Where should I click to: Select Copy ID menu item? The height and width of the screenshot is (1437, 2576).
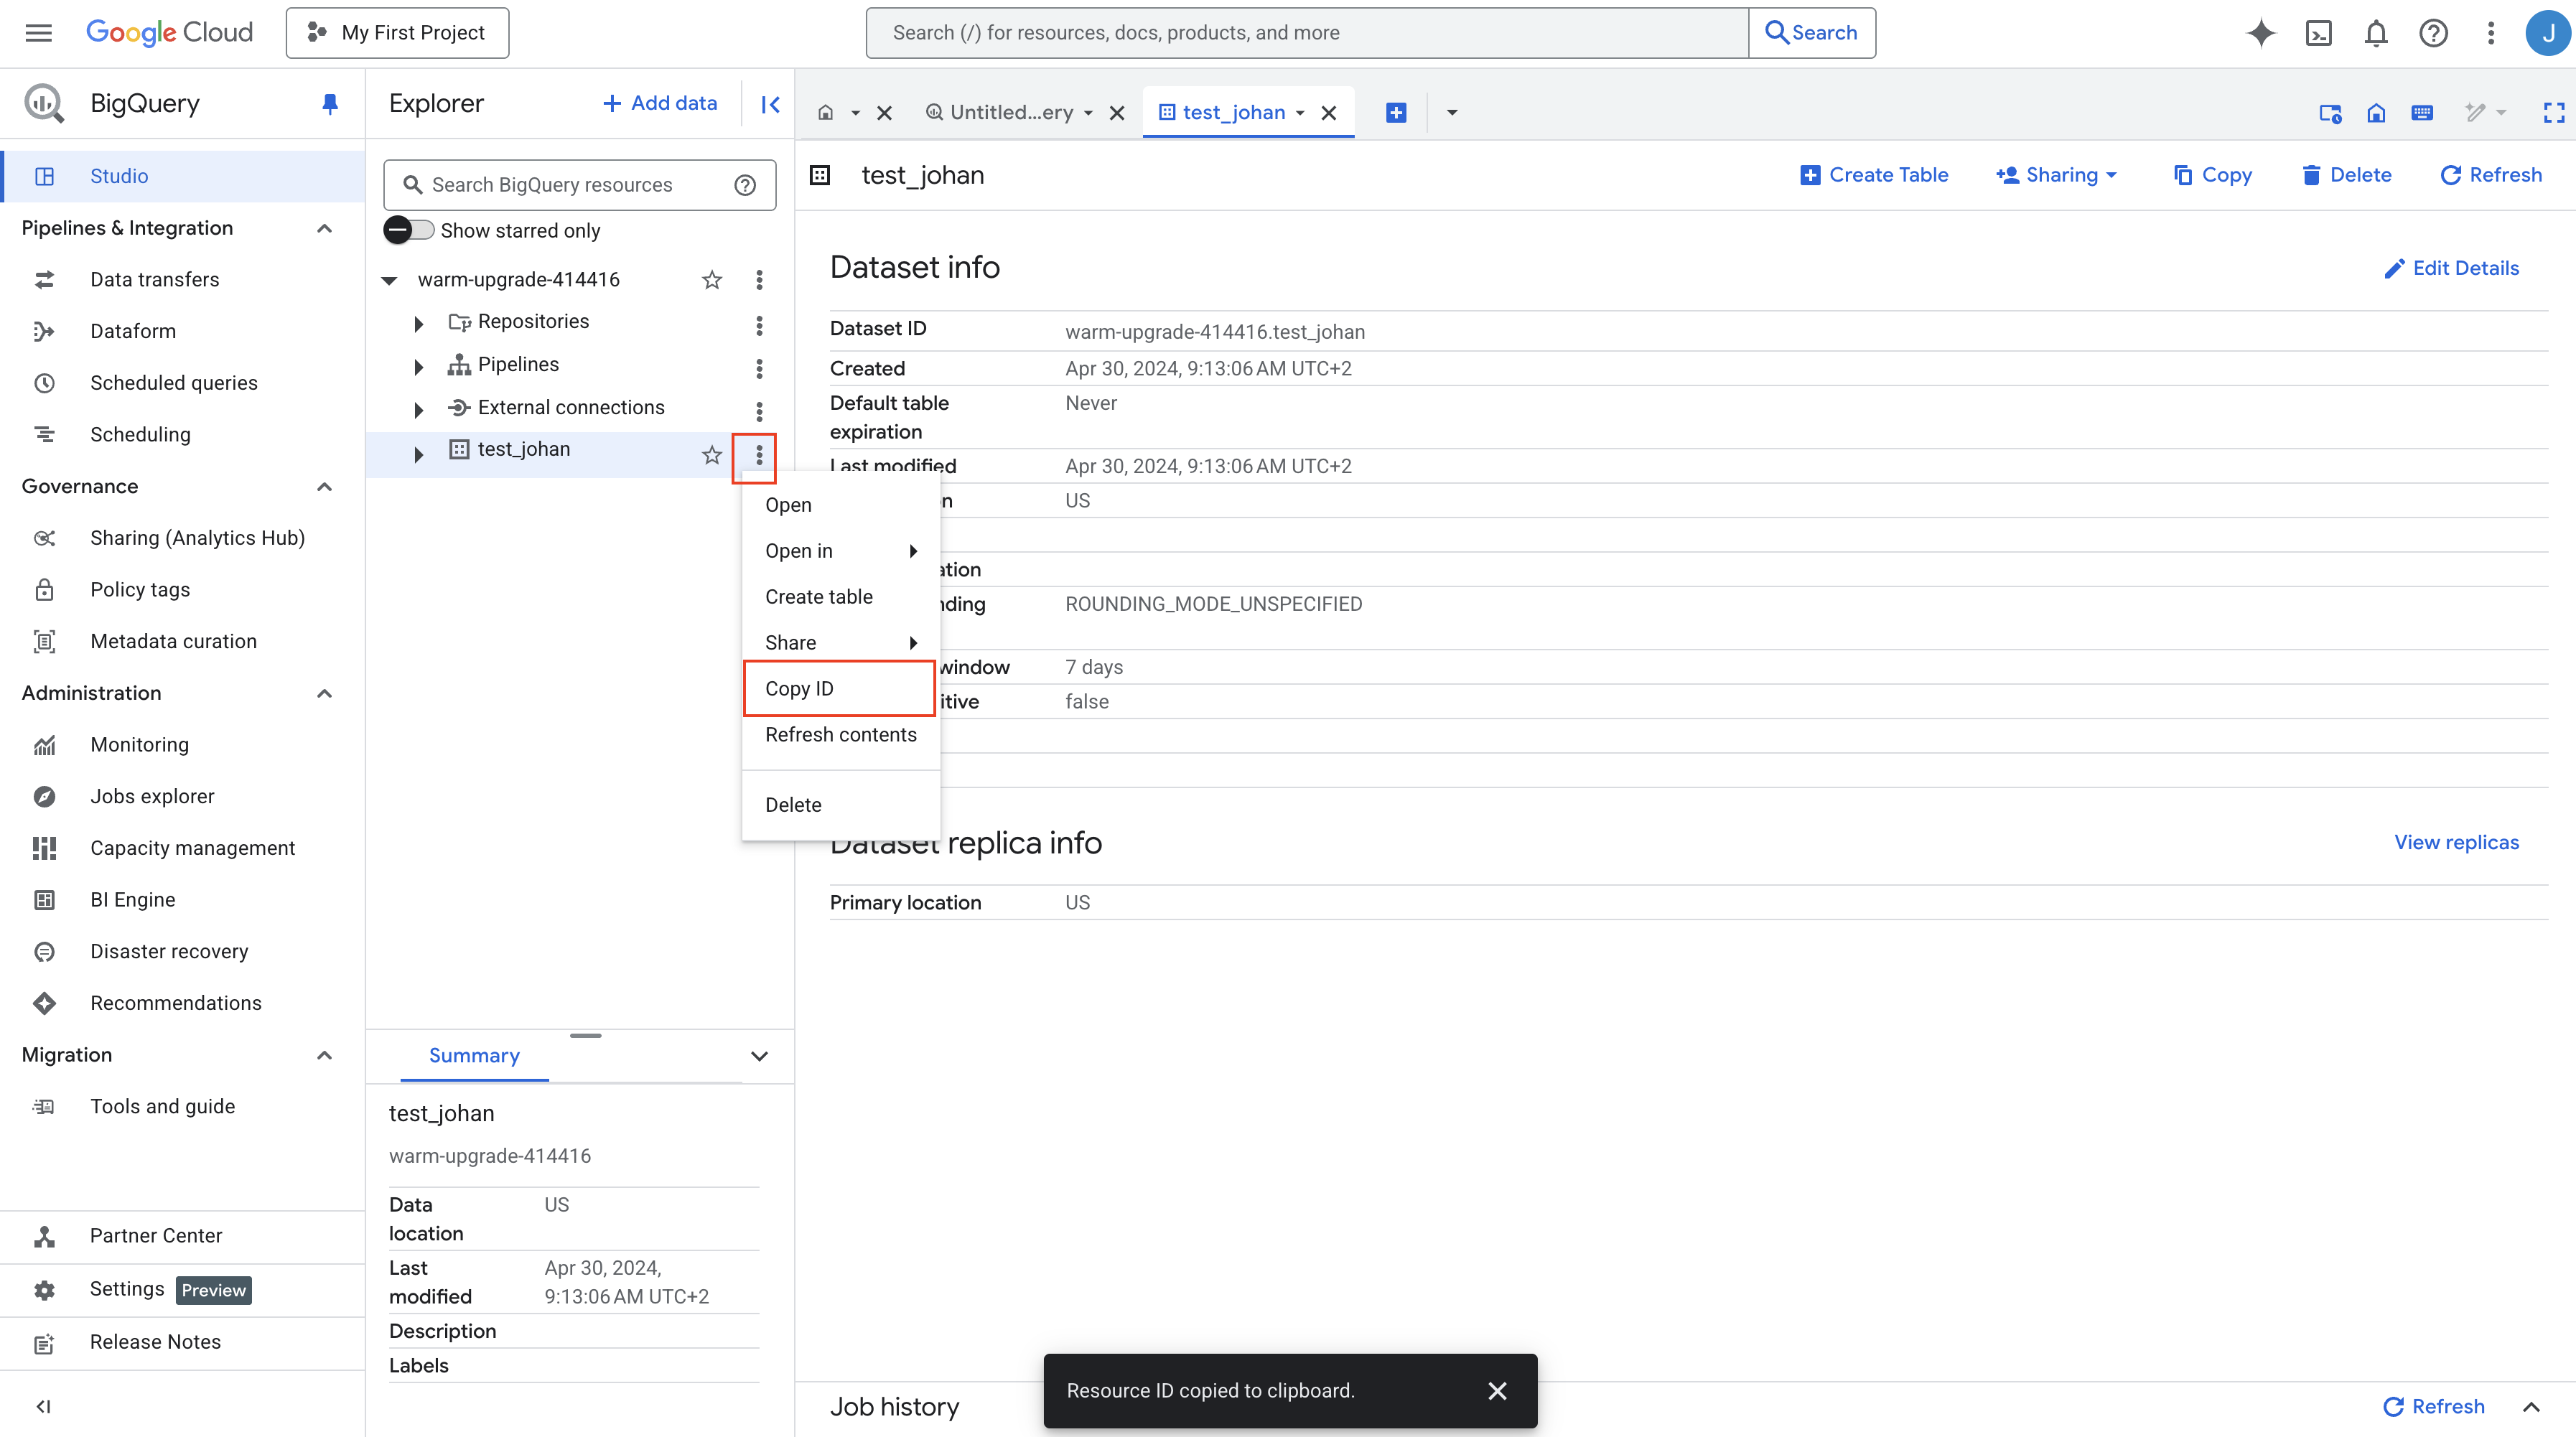click(x=840, y=689)
